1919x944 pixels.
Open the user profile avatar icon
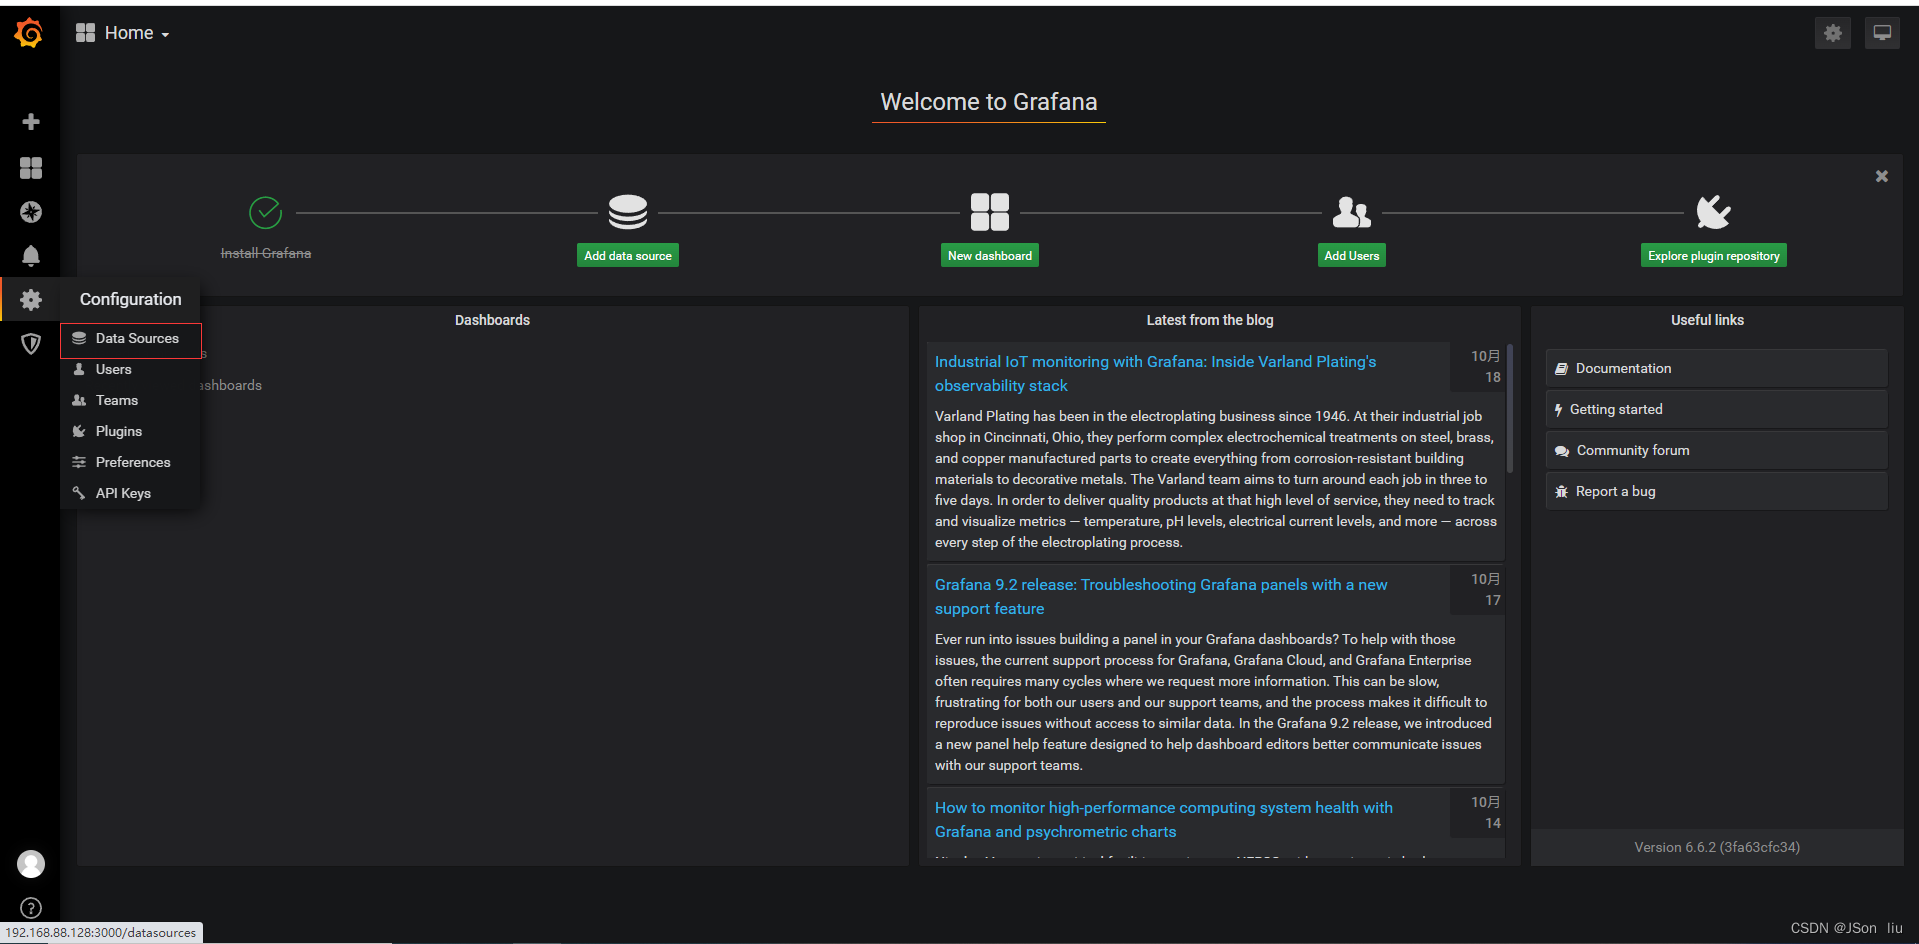click(x=31, y=864)
